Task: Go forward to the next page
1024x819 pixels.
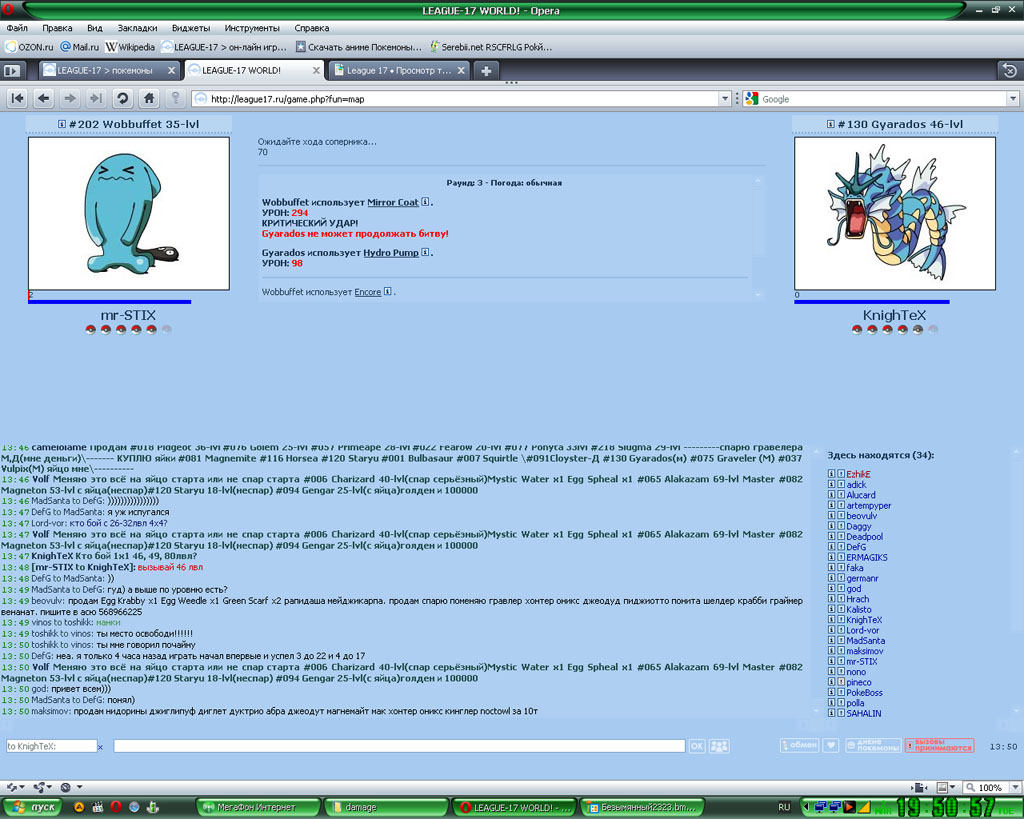Action: tap(69, 99)
